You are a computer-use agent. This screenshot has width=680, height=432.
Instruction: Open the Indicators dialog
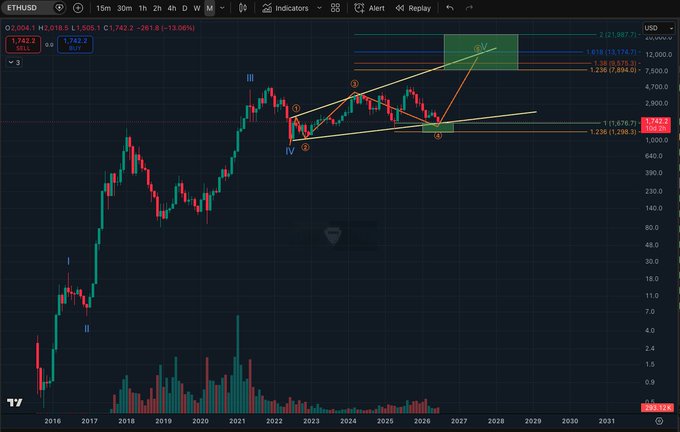click(x=285, y=8)
